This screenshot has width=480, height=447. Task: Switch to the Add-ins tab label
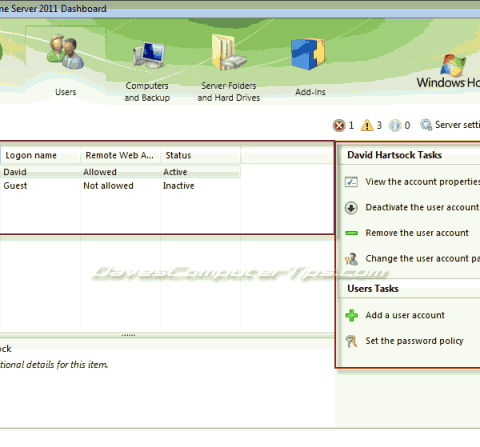pyautogui.click(x=310, y=92)
